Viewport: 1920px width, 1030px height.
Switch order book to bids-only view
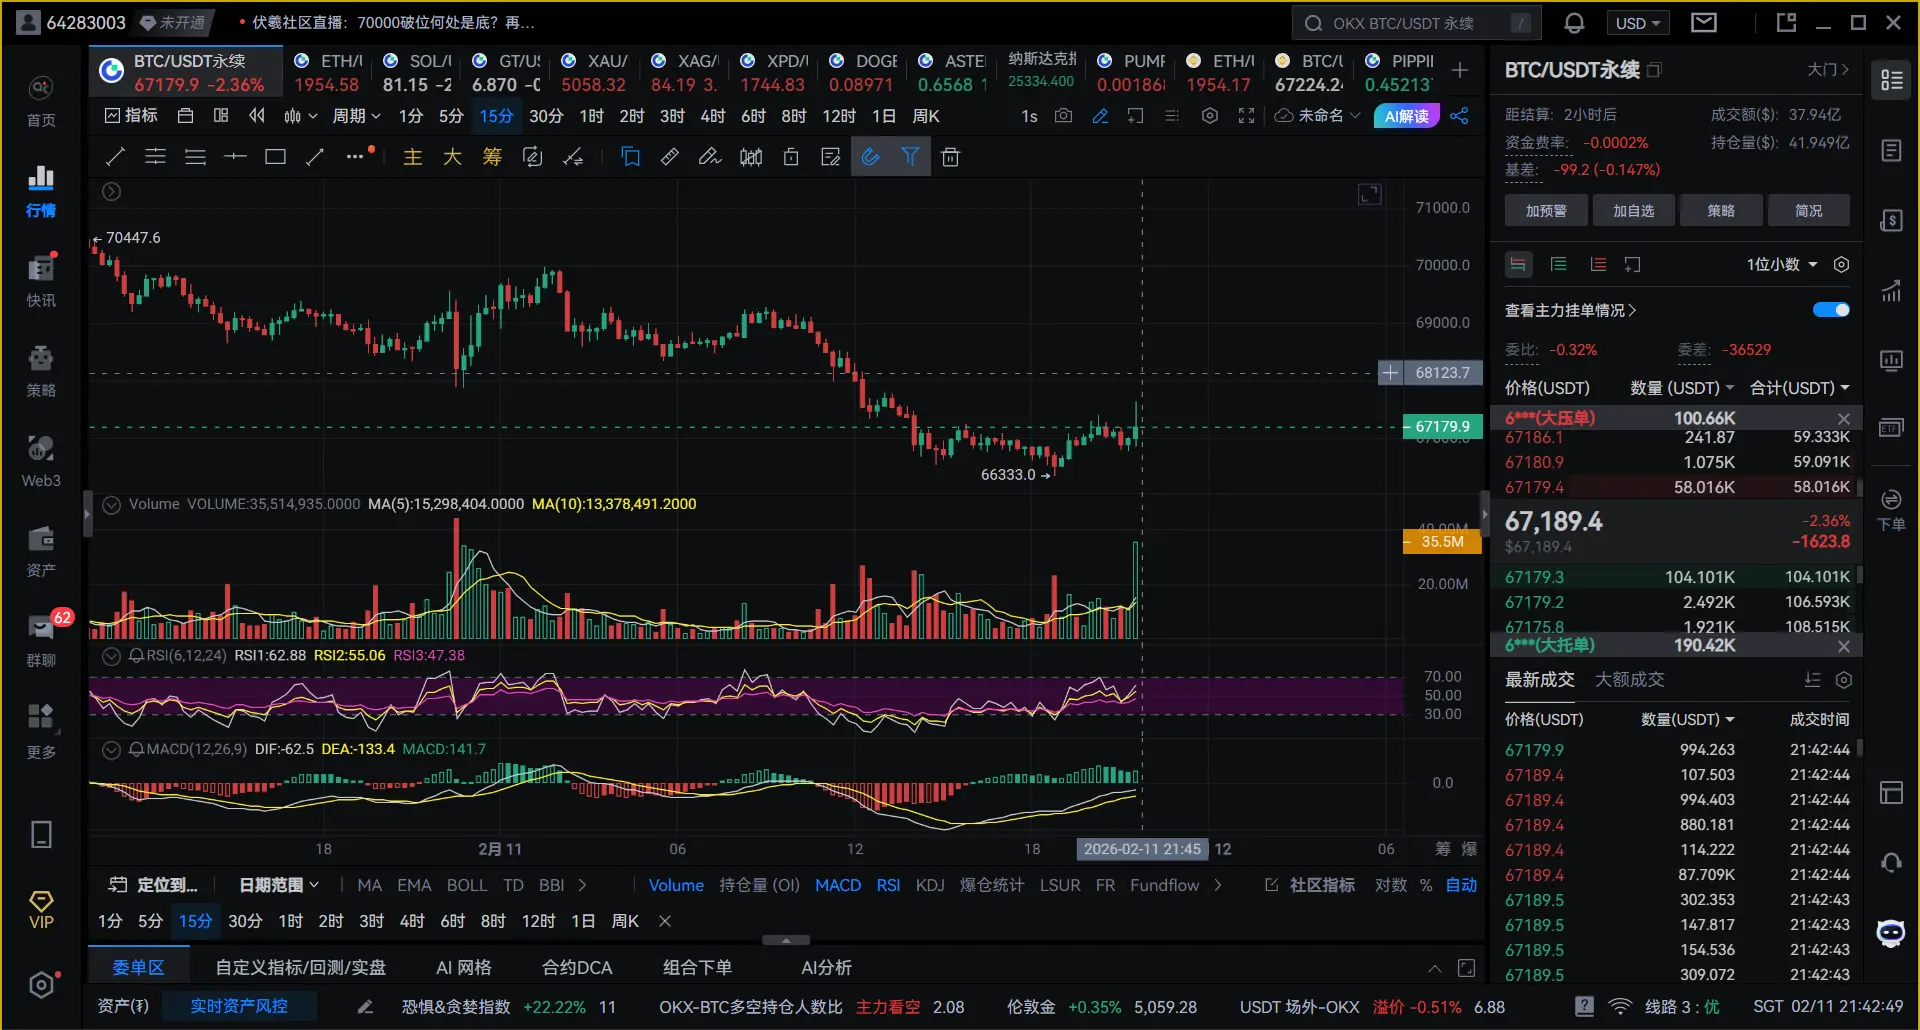(1558, 265)
